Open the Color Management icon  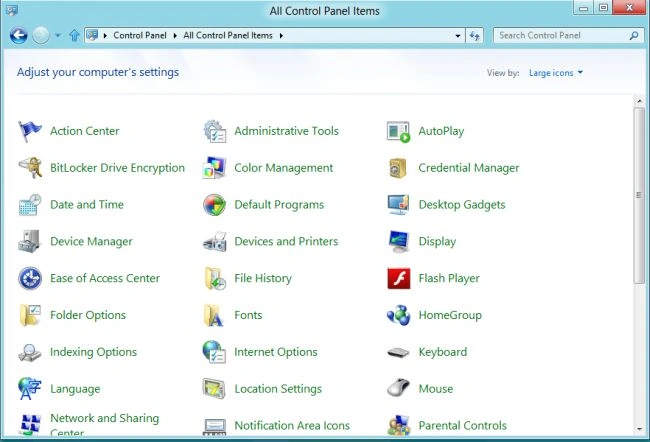click(215, 168)
